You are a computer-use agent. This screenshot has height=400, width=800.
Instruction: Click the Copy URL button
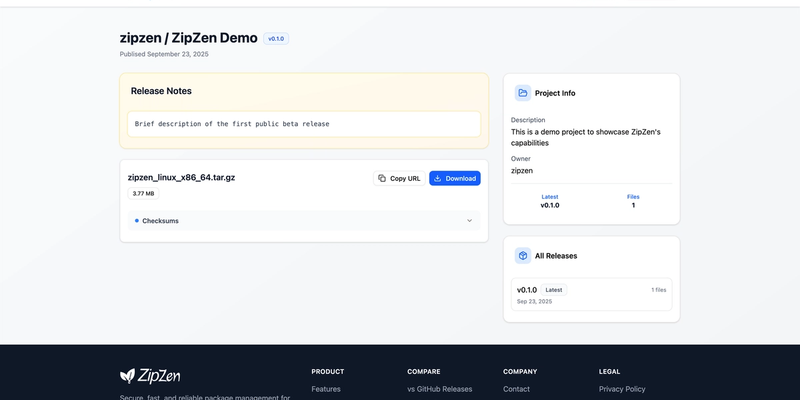[x=399, y=178]
